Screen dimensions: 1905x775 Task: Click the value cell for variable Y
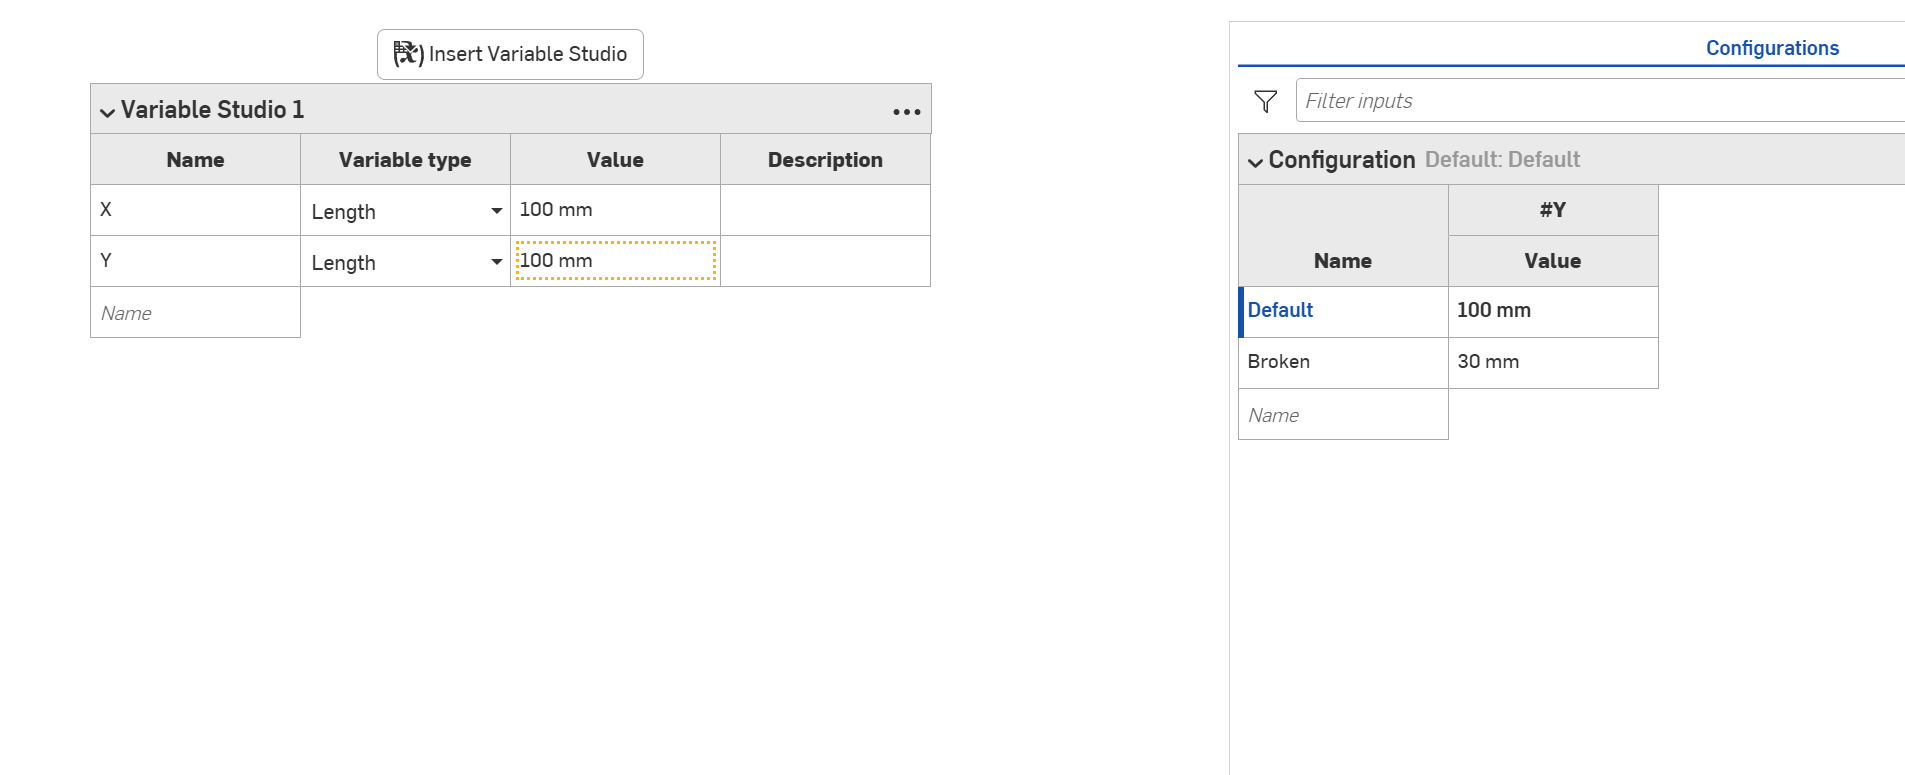615,261
